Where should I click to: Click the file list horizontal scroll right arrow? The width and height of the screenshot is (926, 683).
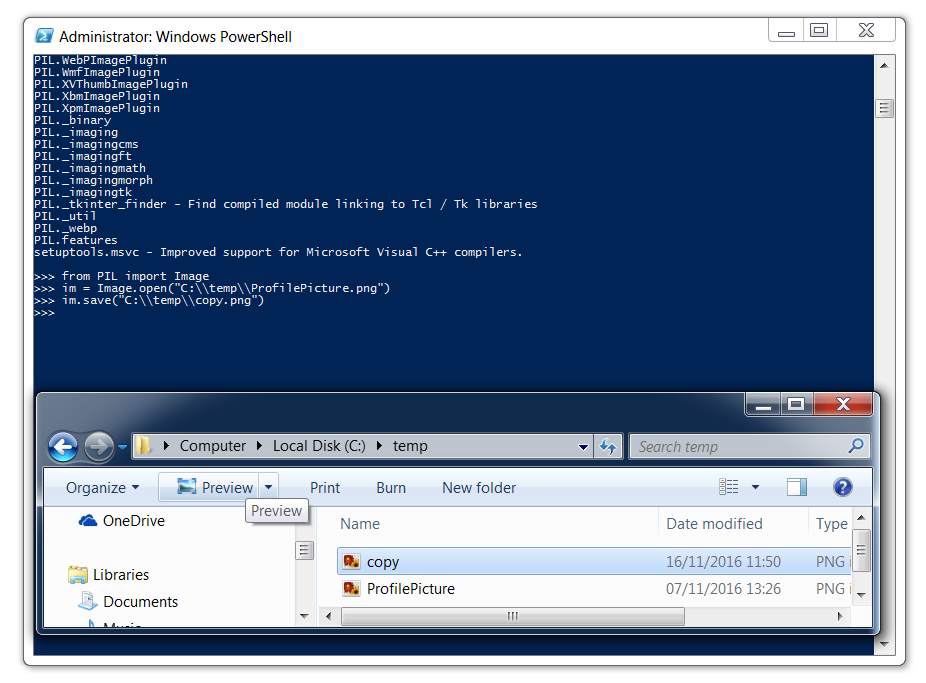coord(840,616)
